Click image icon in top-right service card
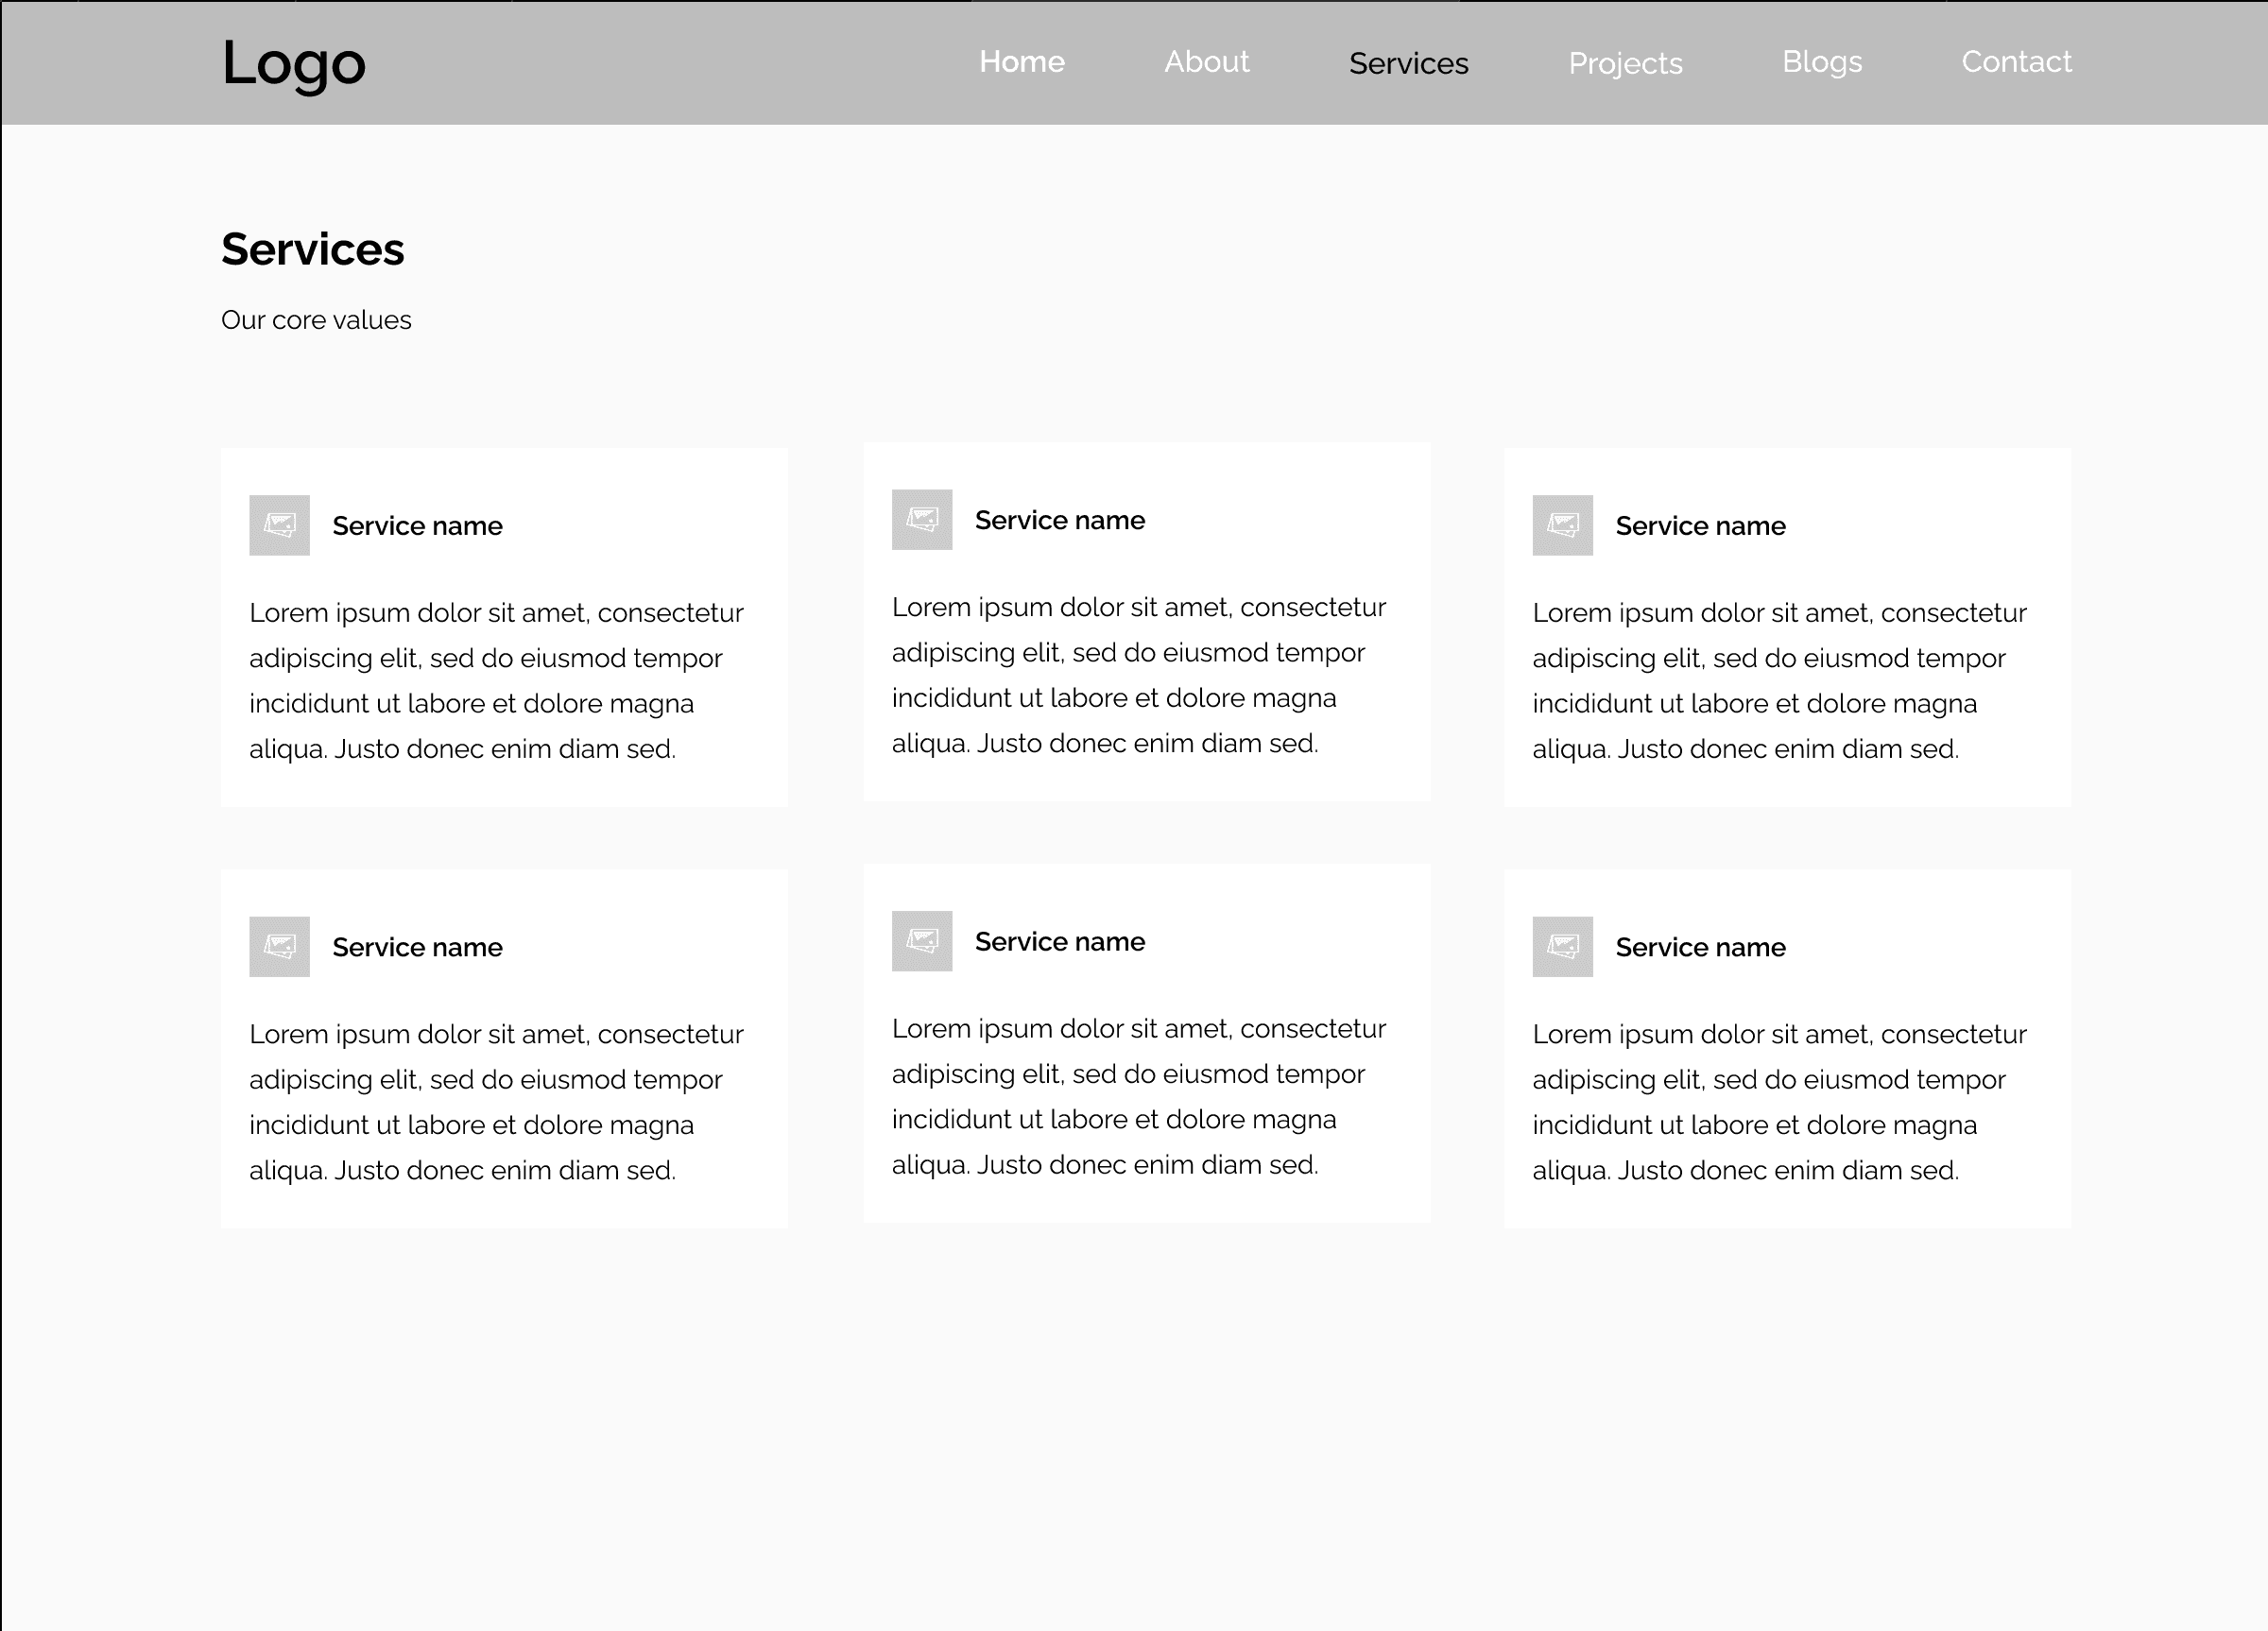The image size is (2268, 1631). coord(1562,525)
